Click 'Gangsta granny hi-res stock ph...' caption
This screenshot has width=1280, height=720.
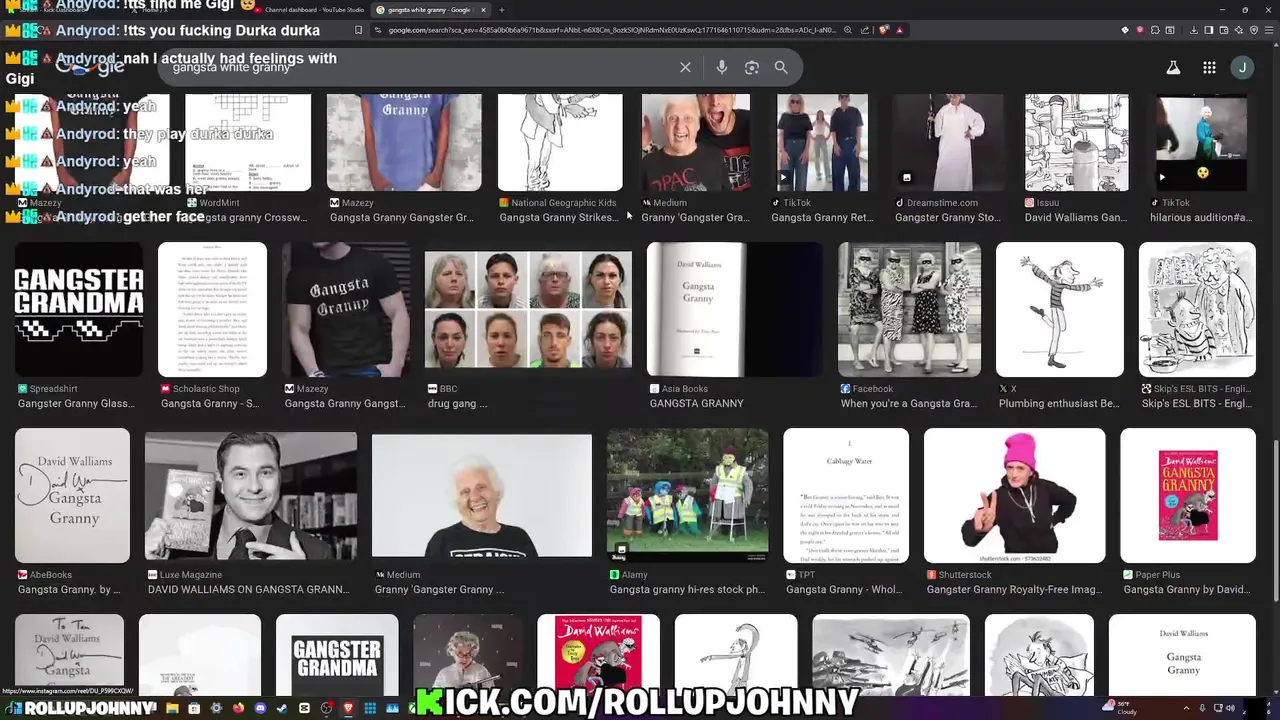686,590
